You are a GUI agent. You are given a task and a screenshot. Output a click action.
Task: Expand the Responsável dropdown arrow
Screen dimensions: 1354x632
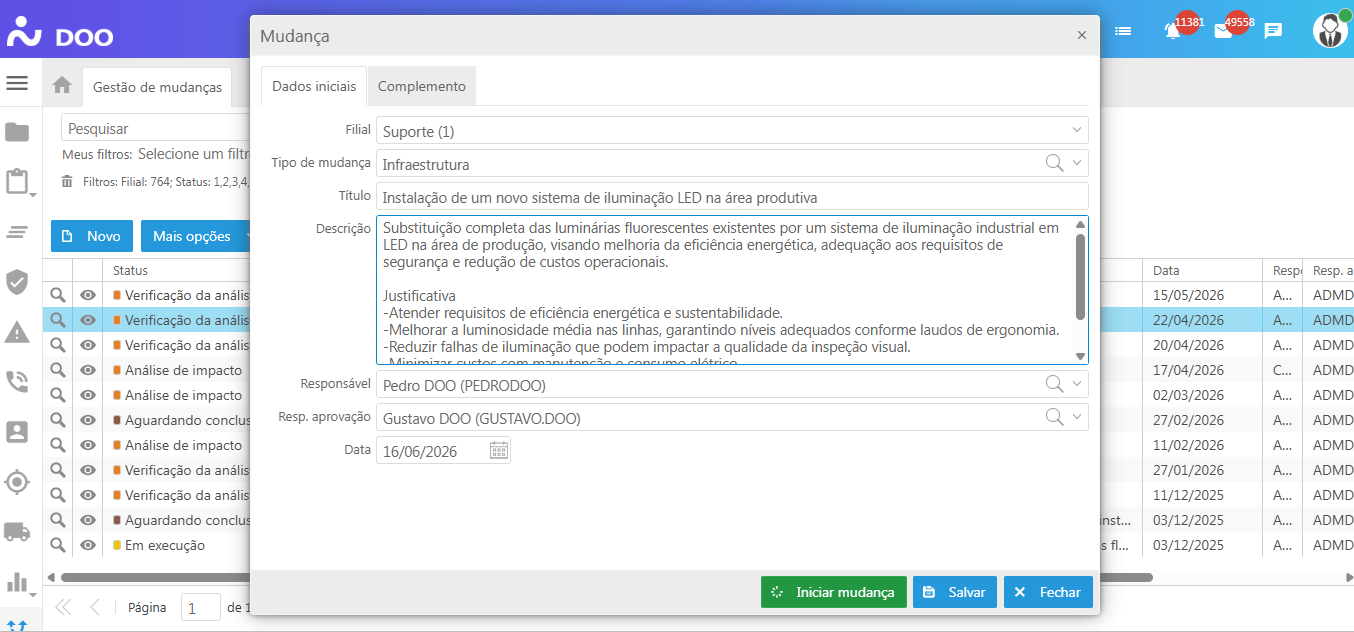coord(1077,384)
